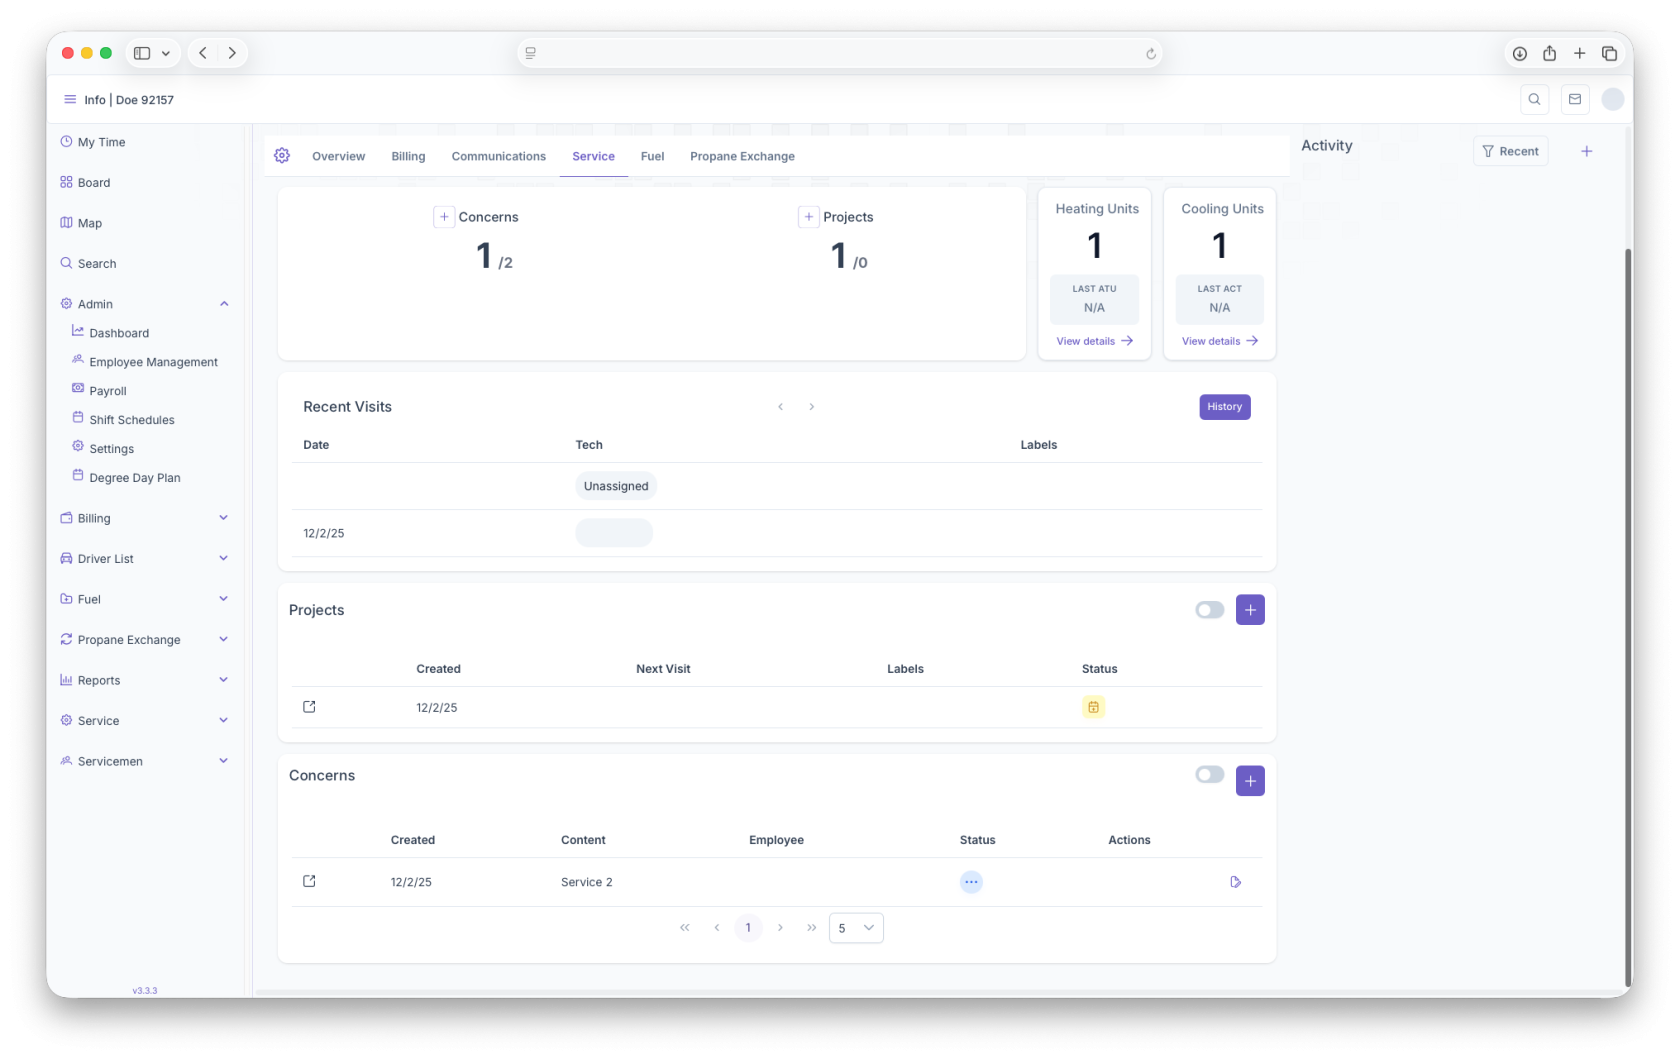Click the hamburger menu icon
The height and width of the screenshot is (1059, 1680).
pyautogui.click(x=70, y=99)
